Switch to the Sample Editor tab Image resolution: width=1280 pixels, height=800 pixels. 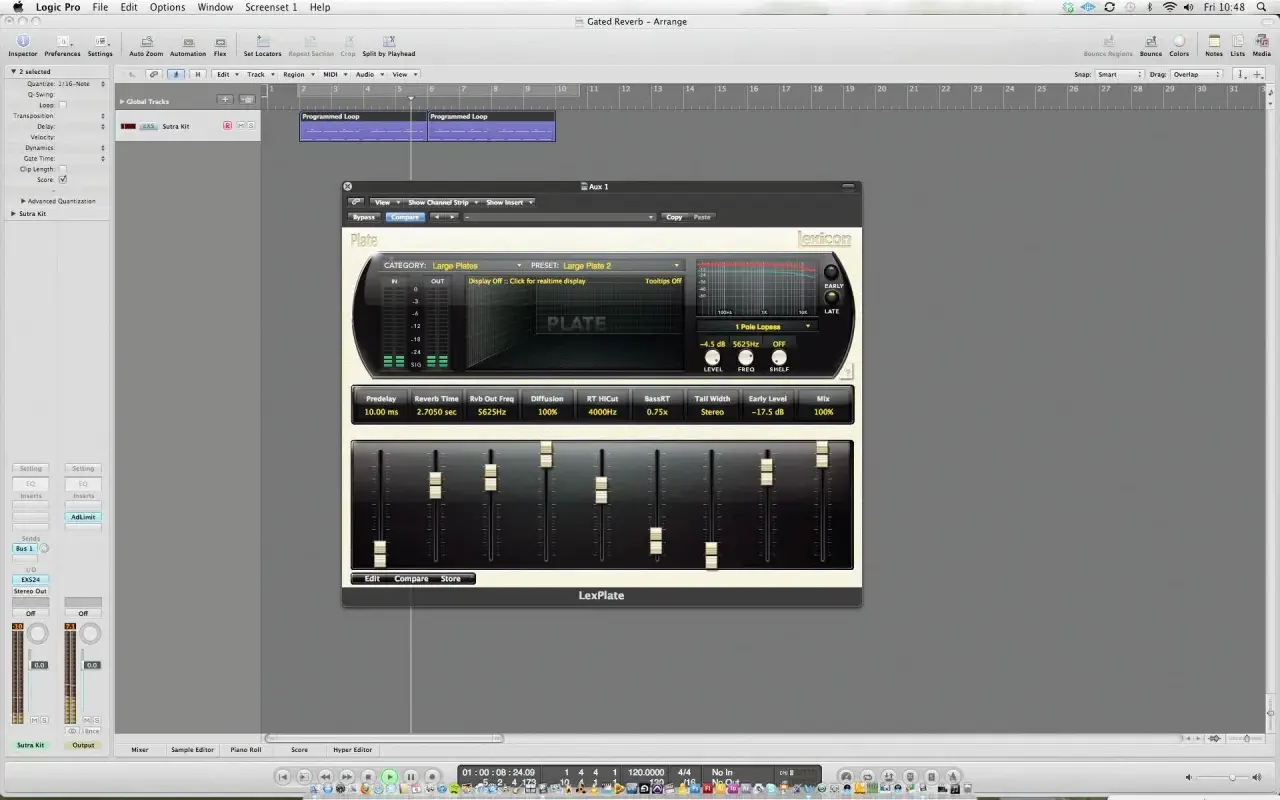(x=192, y=749)
